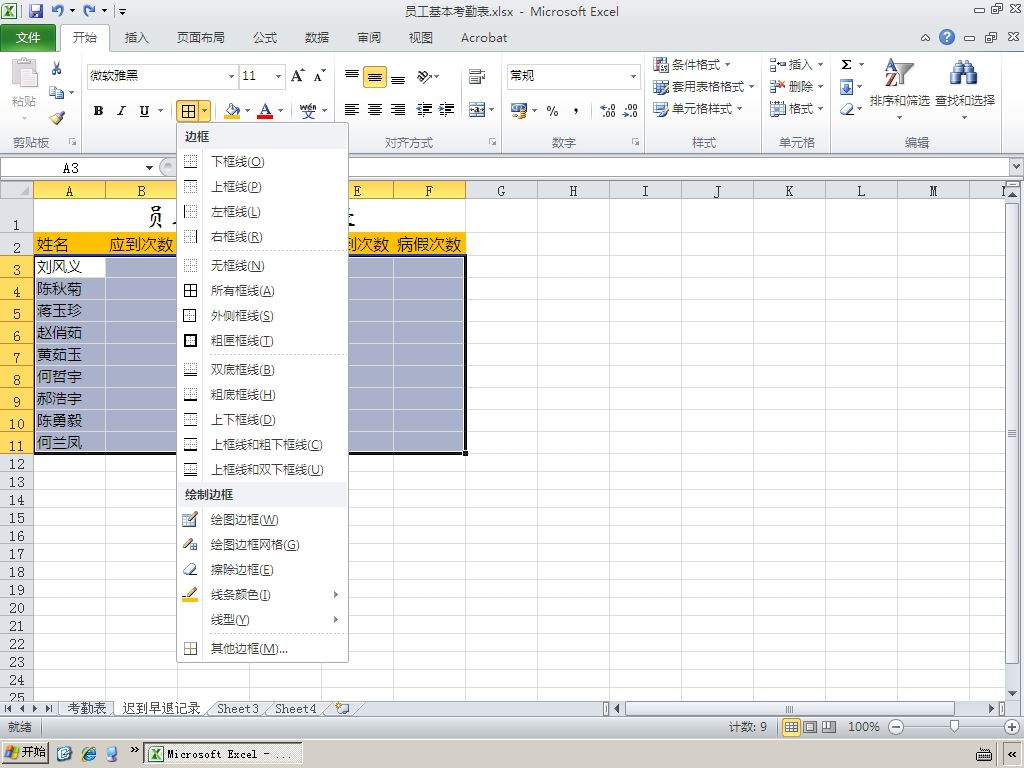Screen dimensions: 1024x768
Task: Click the Accounting Number Format icon
Action: (x=519, y=111)
